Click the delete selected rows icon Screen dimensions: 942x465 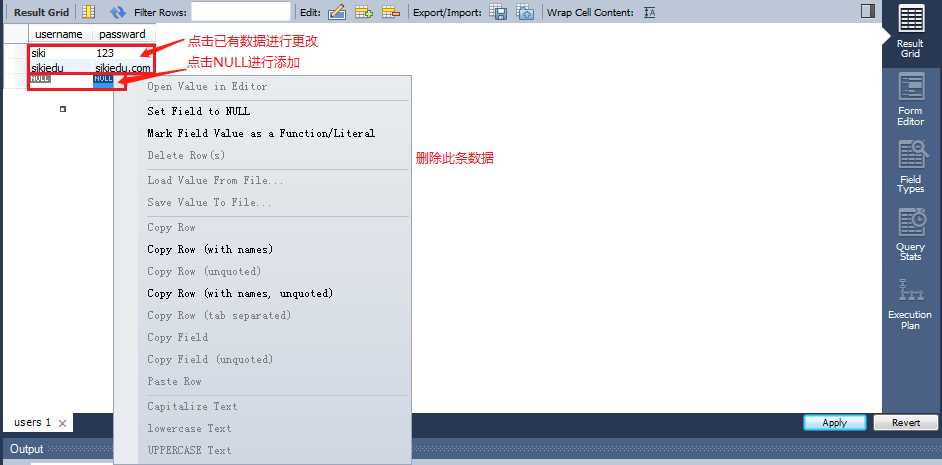(x=391, y=12)
